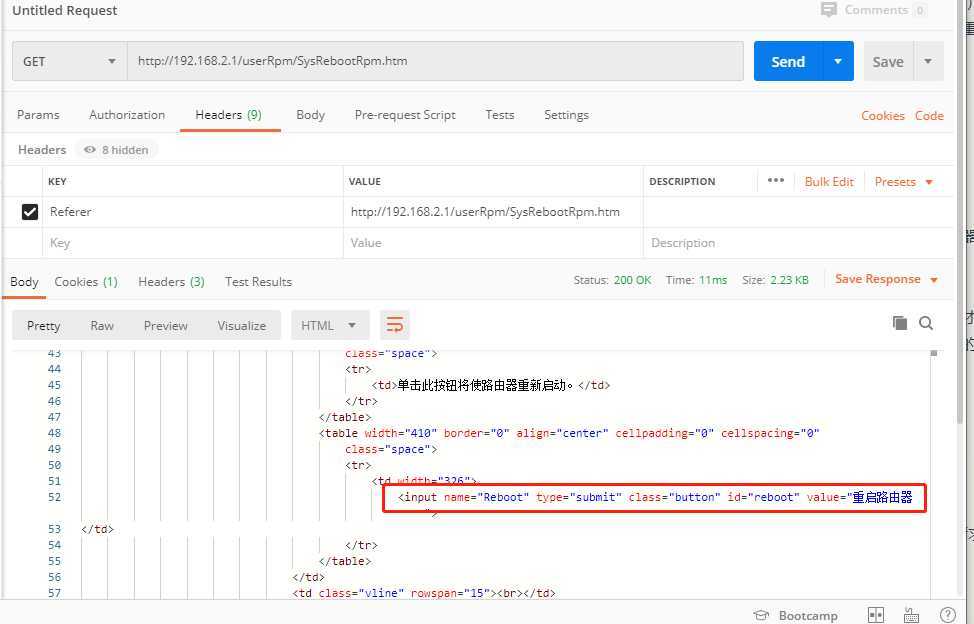The width and height of the screenshot is (974, 624).
Task: Open the help question mark icon
Action: [x=947, y=615]
